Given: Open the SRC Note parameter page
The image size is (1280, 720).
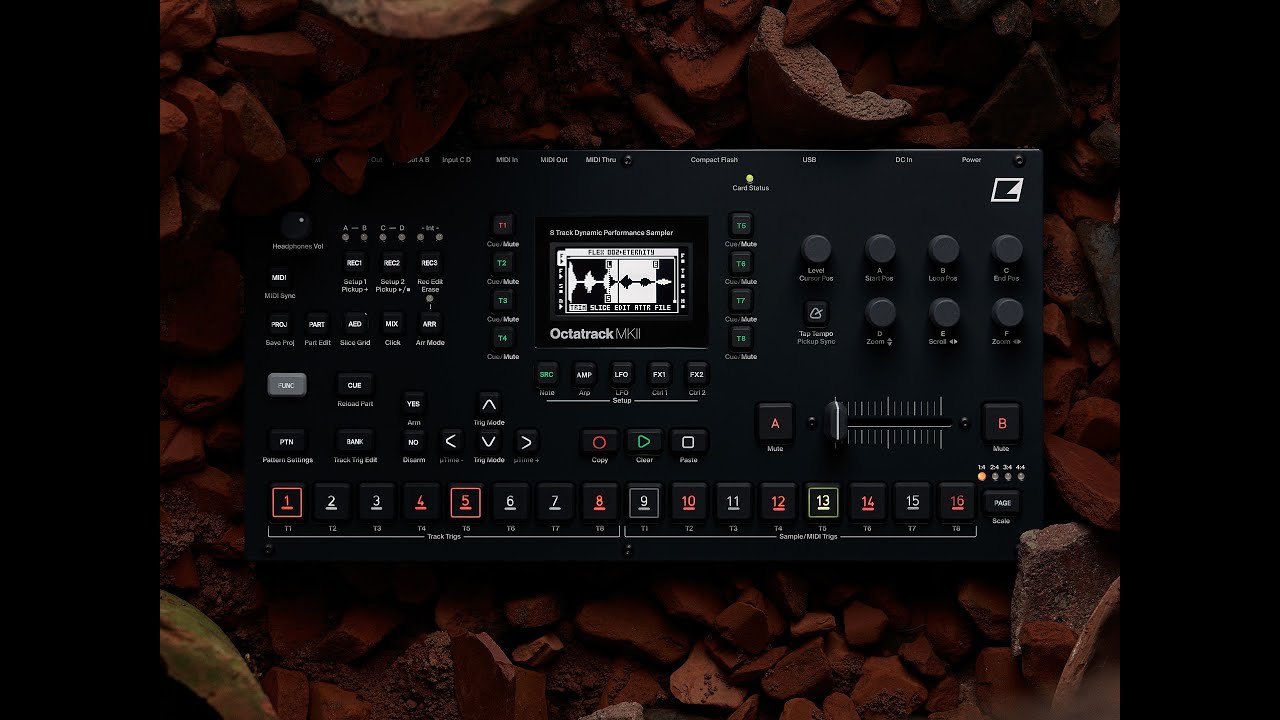Looking at the screenshot, I should (547, 375).
